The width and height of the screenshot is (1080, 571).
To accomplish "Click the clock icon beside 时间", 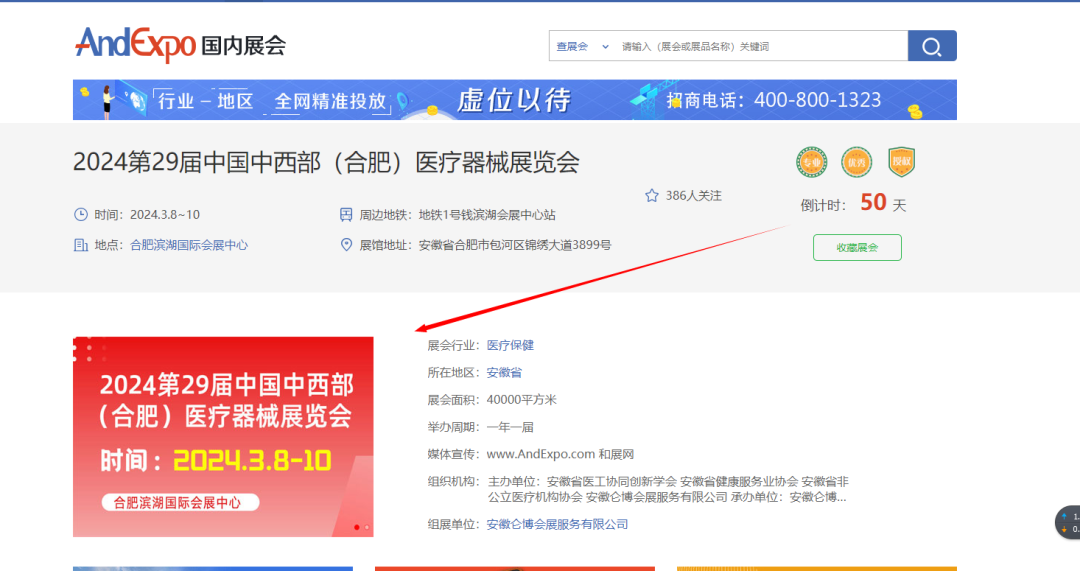I will pyautogui.click(x=81, y=214).
